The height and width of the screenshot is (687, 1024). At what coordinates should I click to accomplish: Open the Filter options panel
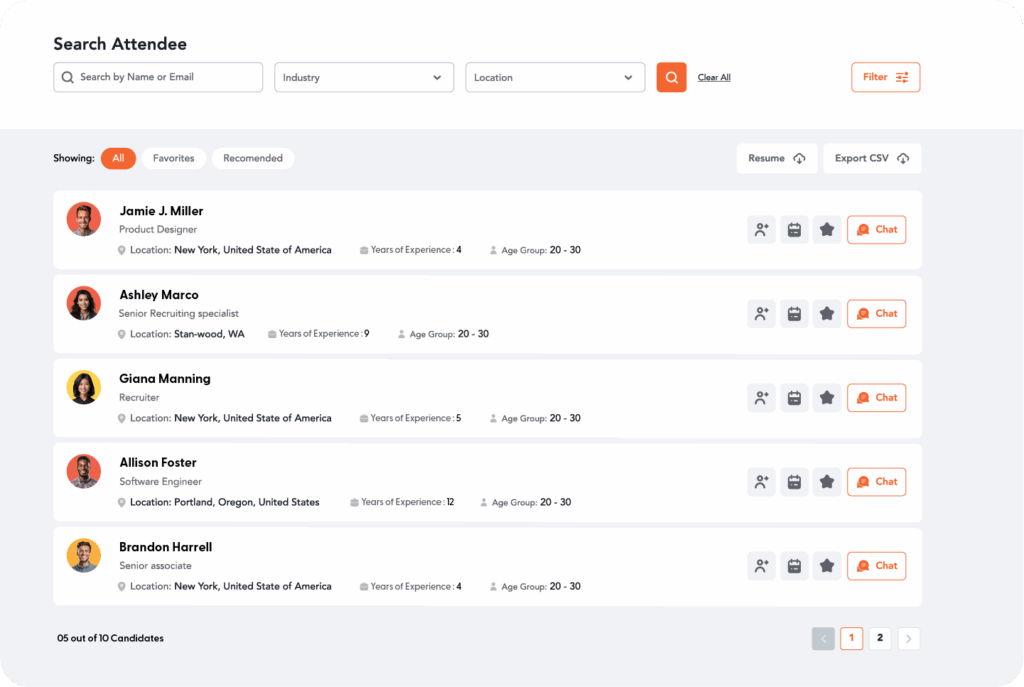click(x=886, y=77)
